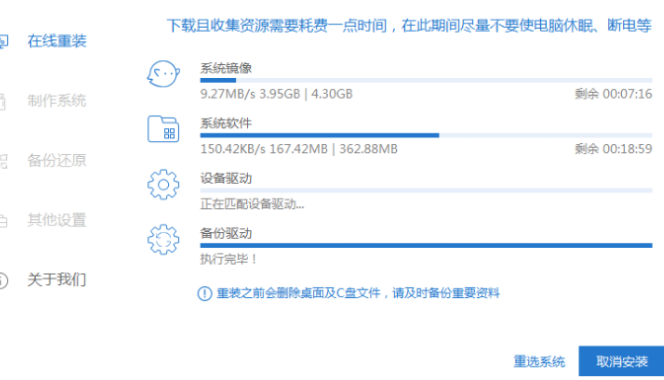This screenshot has height=380, width=664.
Task: Click remaining time 剩余 00:07:16
Action: (613, 94)
